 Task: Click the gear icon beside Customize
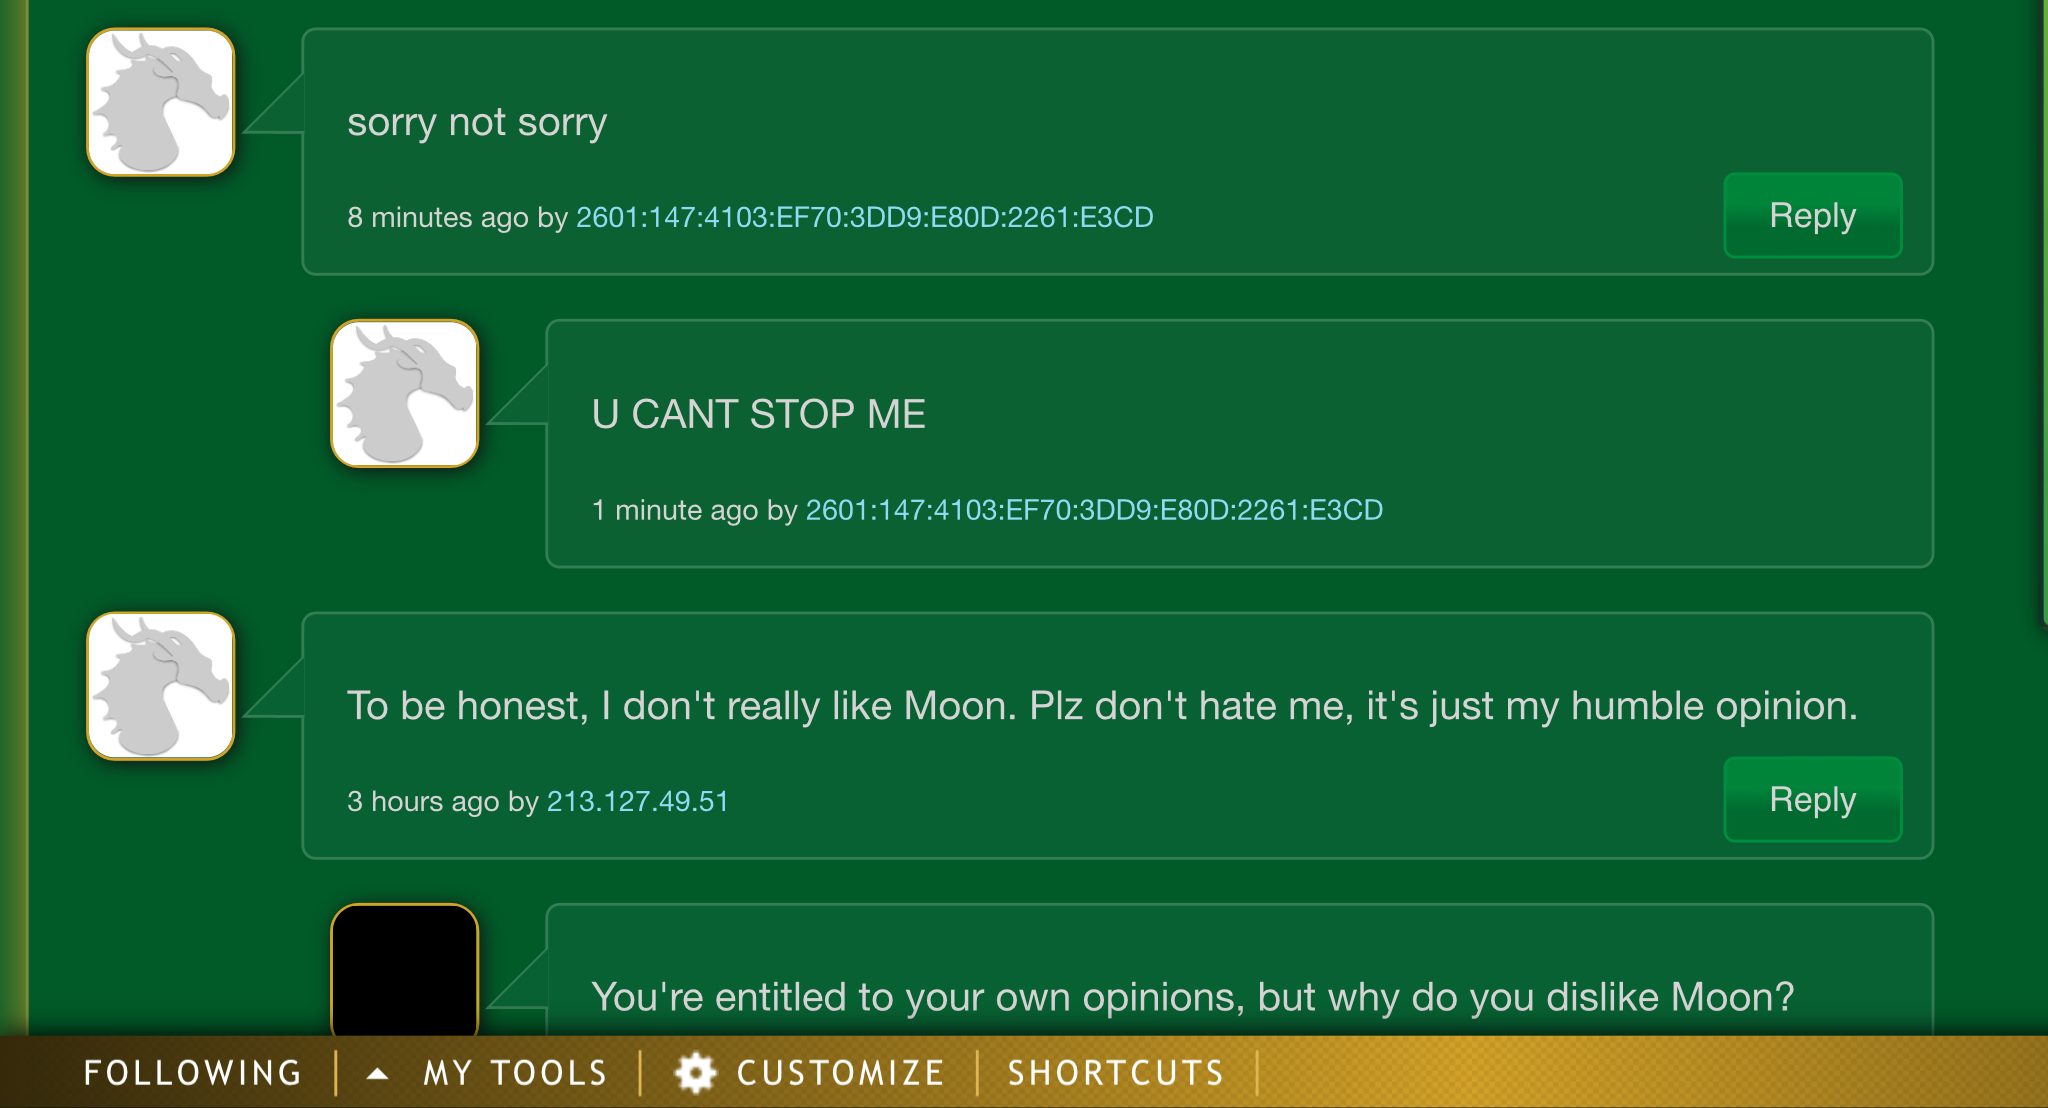click(696, 1073)
